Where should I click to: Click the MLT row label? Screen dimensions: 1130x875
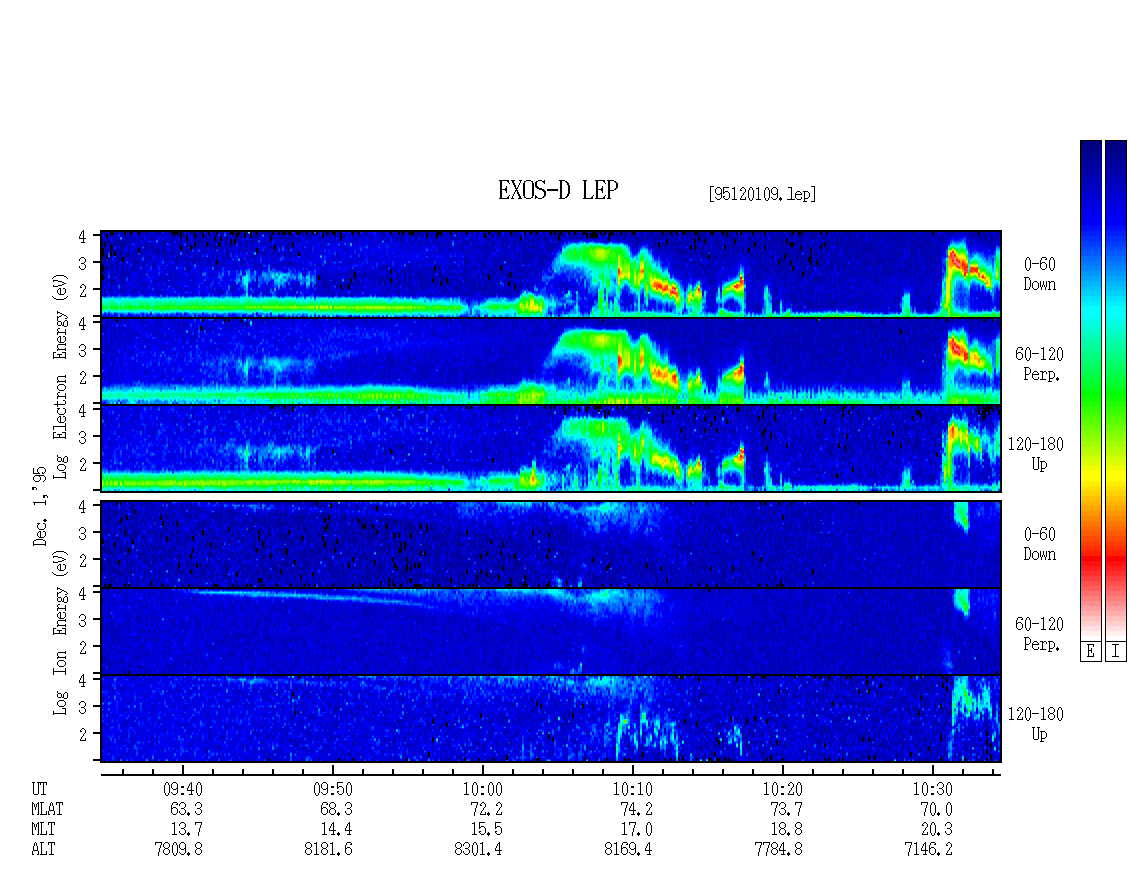43,830
